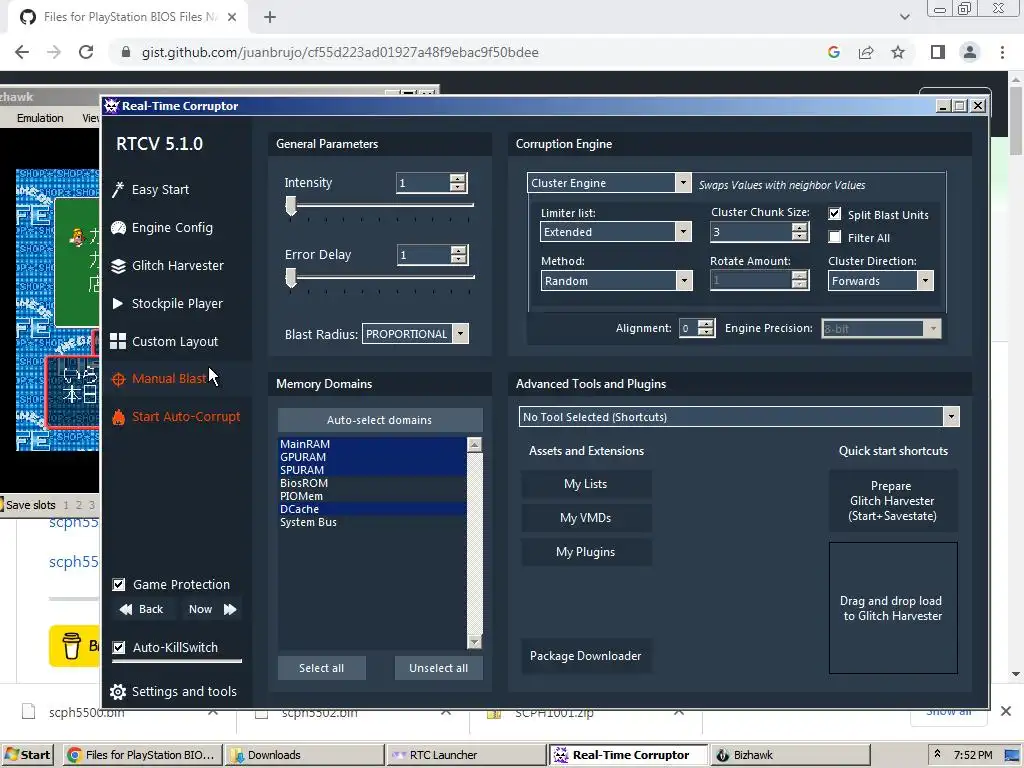
Task: Click Prepare Glitch Harvester shortcut
Action: pos(893,501)
